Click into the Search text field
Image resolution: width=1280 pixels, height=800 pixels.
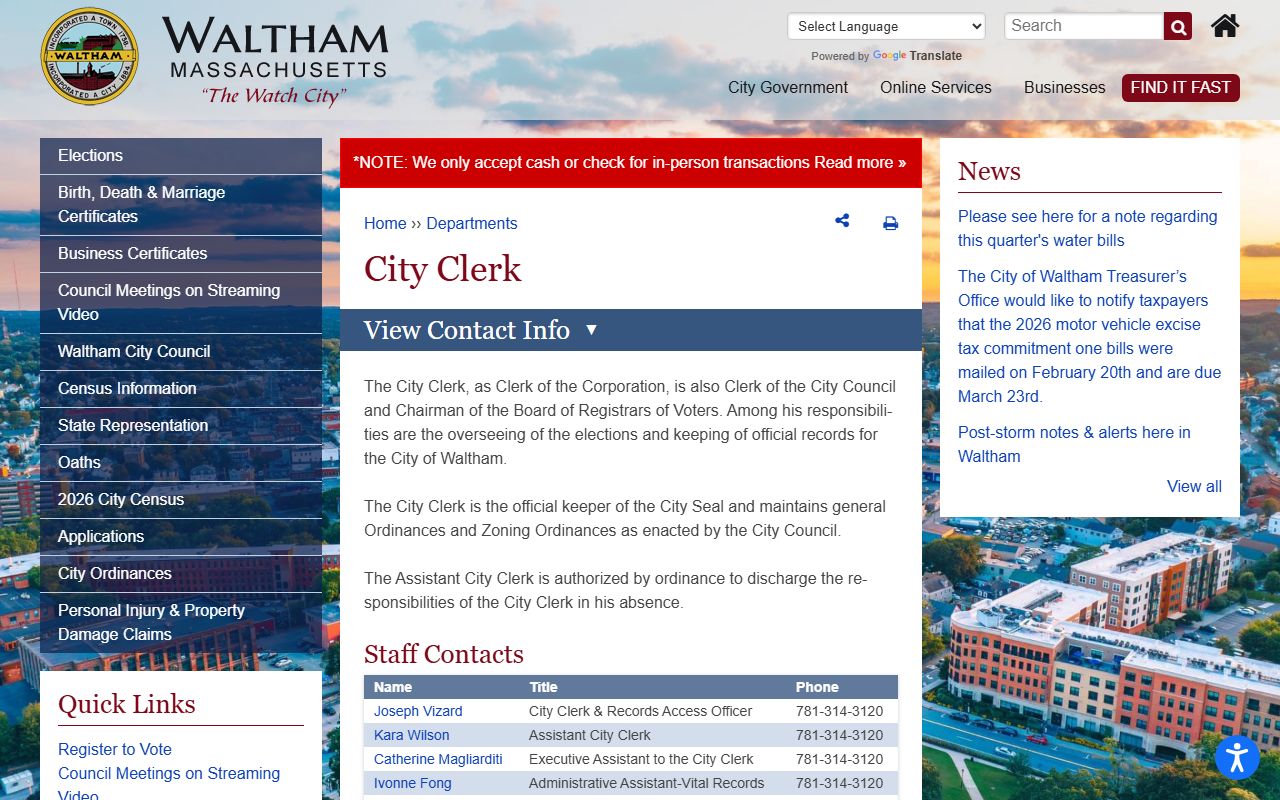(1084, 26)
